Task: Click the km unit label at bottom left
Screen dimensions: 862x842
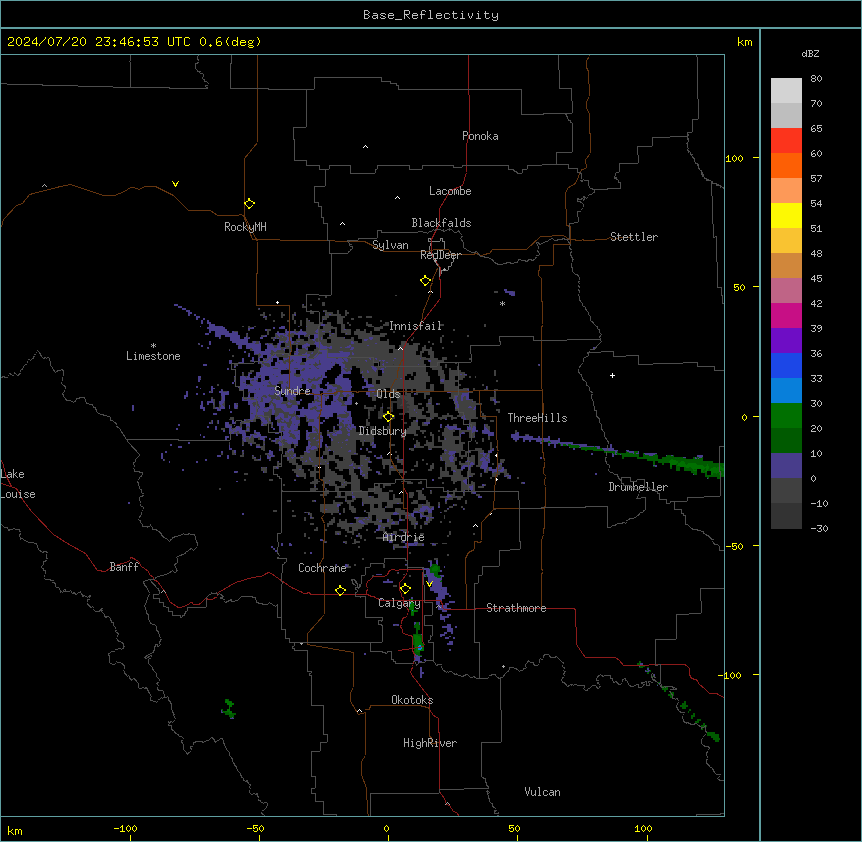Action: click(x=14, y=831)
